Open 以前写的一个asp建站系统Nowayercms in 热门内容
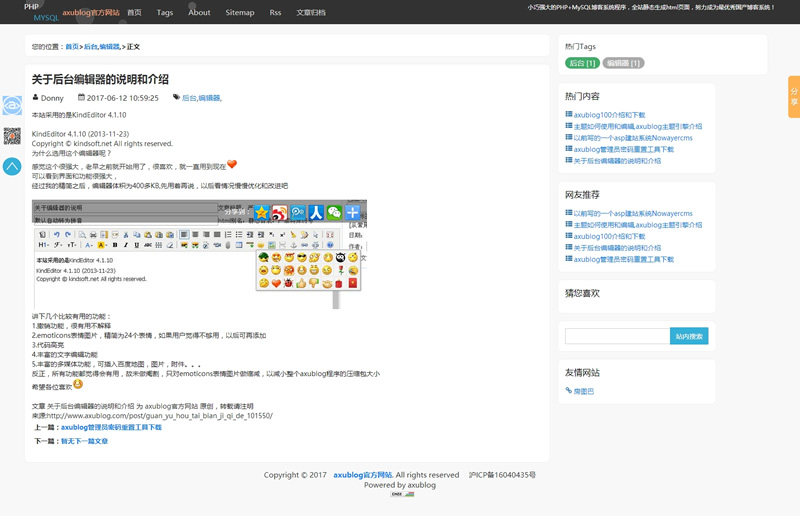This screenshot has height=516, width=800. click(633, 138)
